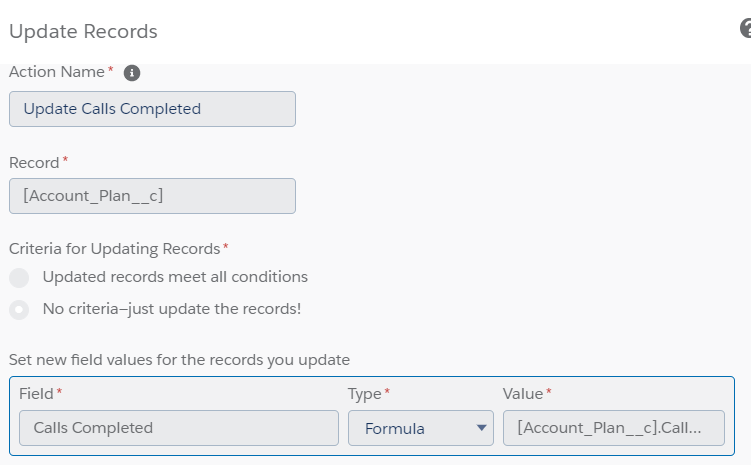
Task: Click the 'Field' column label
Action: (37, 394)
